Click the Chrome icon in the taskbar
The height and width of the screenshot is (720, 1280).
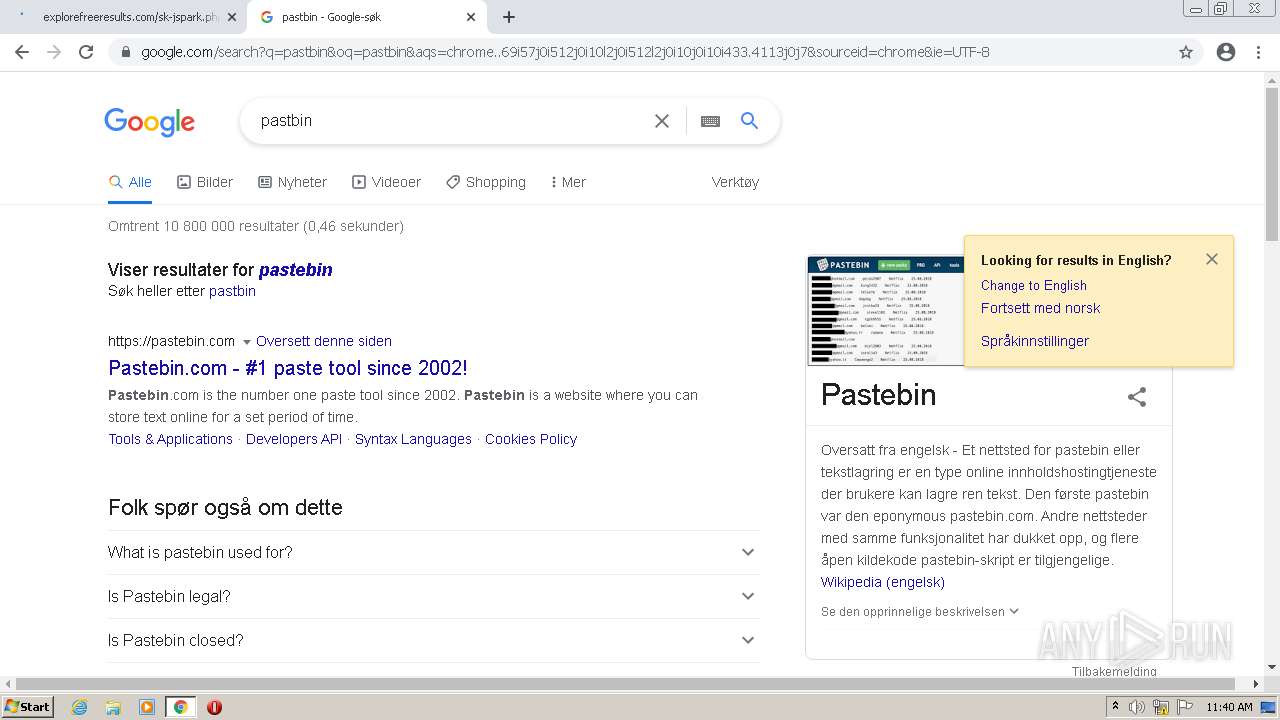click(180, 707)
